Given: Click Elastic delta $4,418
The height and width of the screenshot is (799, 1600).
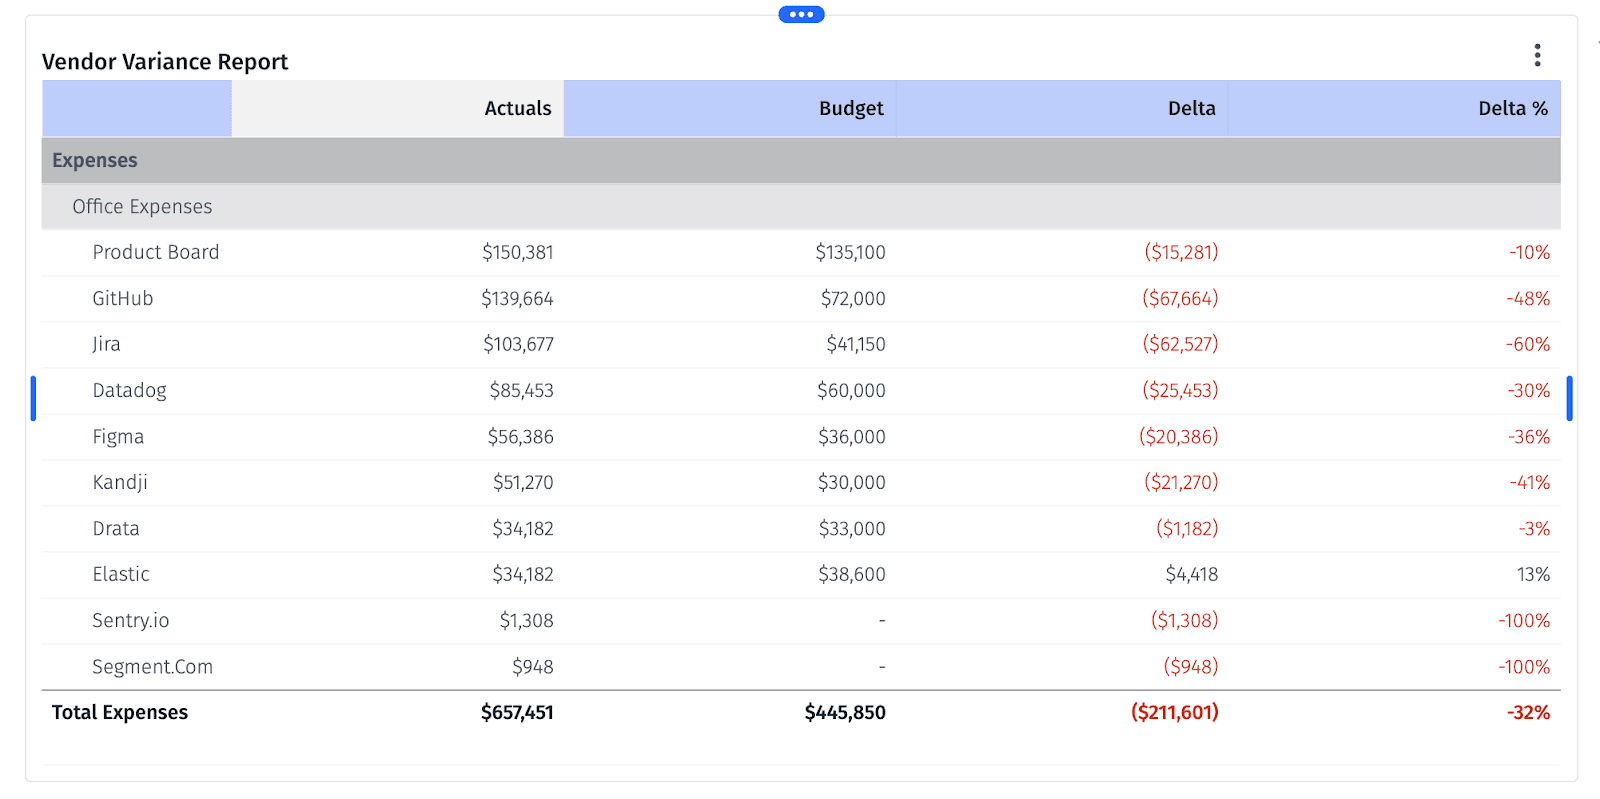Looking at the screenshot, I should (x=1191, y=574).
